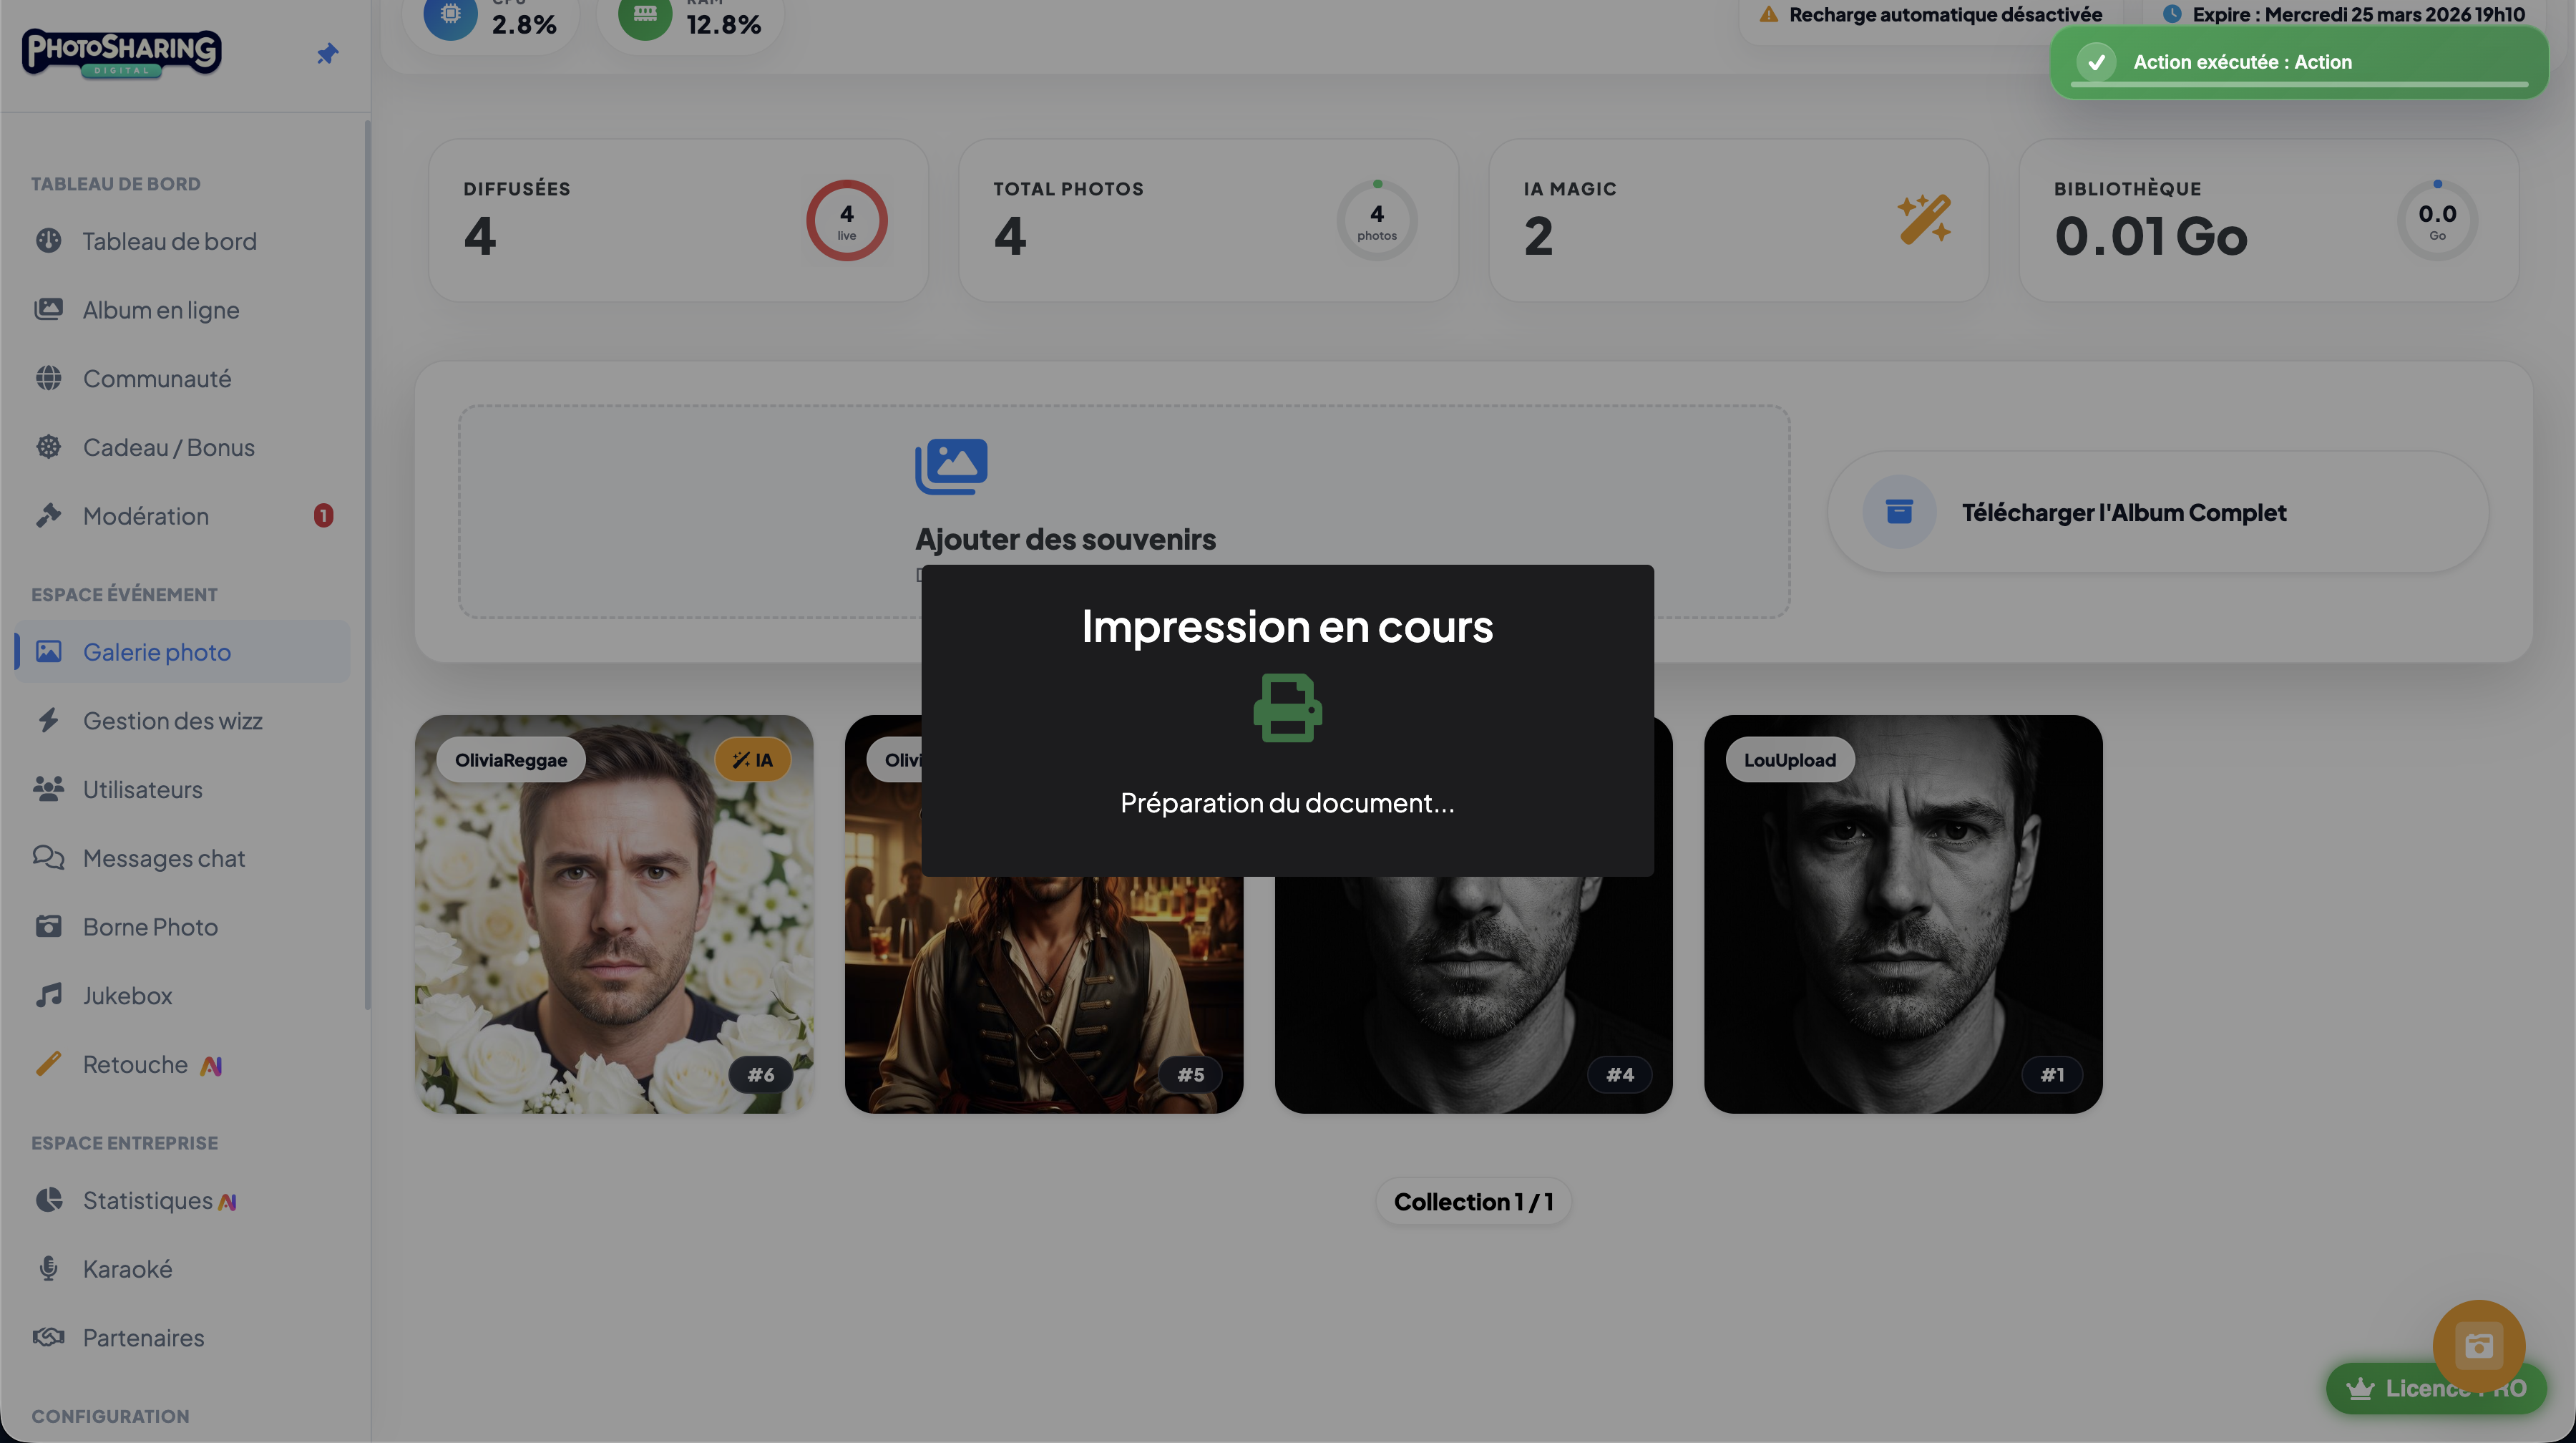Click the blue archive download icon

tap(1899, 512)
